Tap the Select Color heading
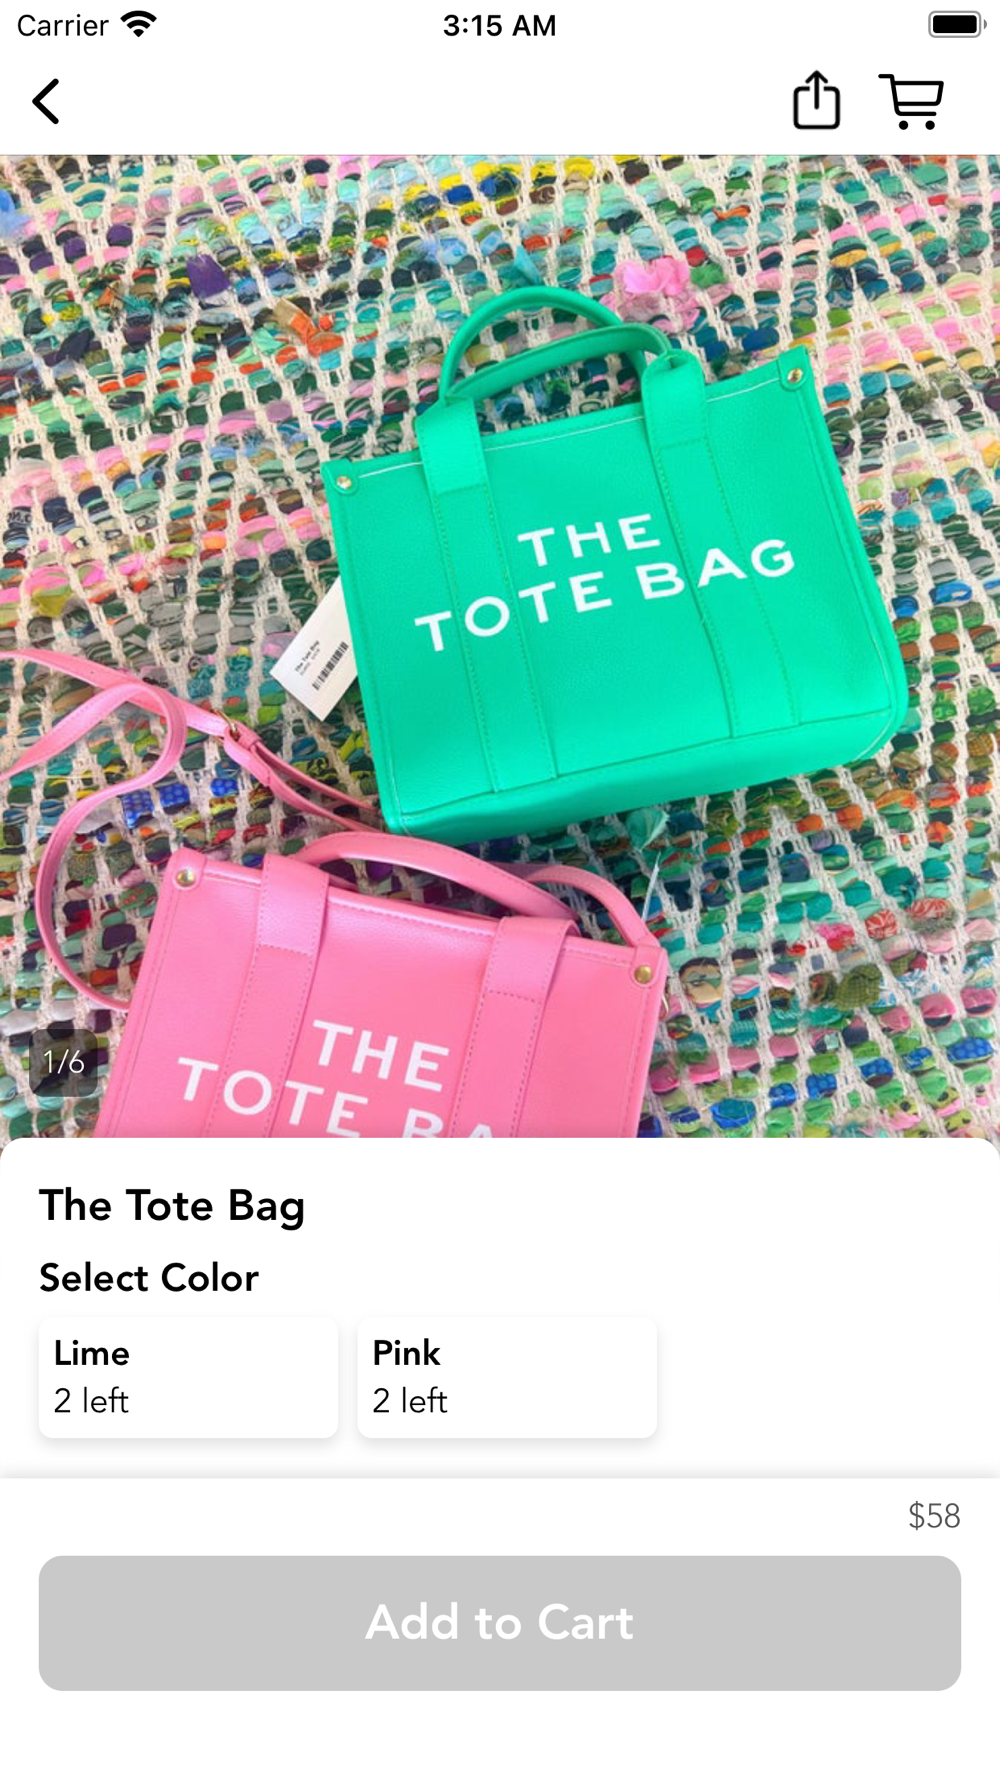Viewport: 1000px width, 1778px height. [x=149, y=1278]
